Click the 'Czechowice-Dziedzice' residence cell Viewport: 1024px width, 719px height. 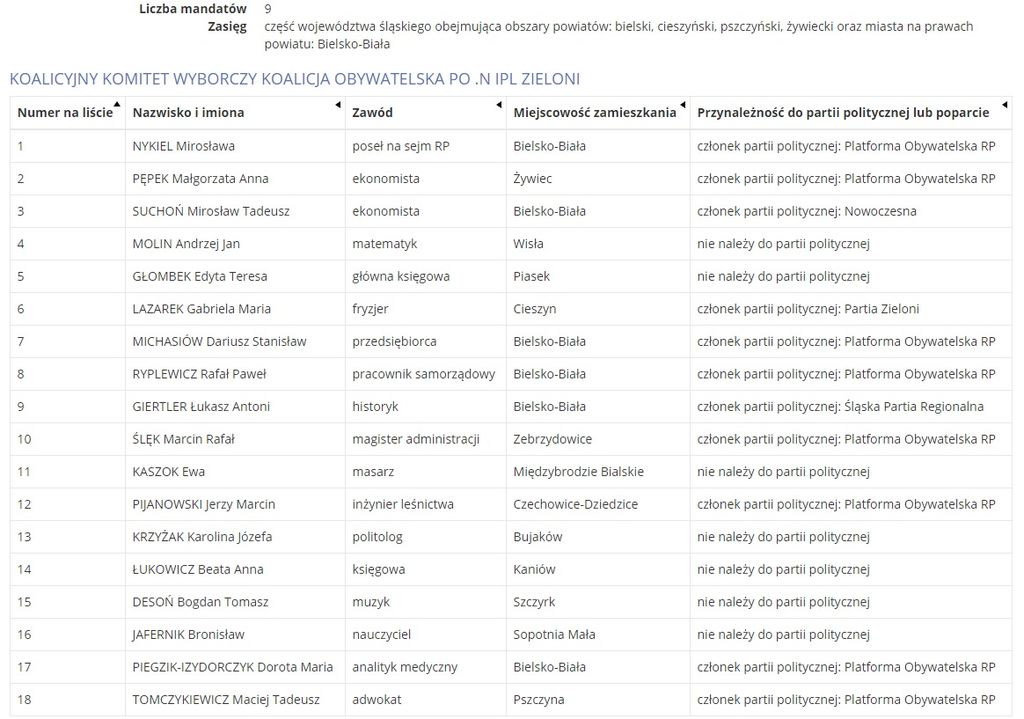point(575,504)
